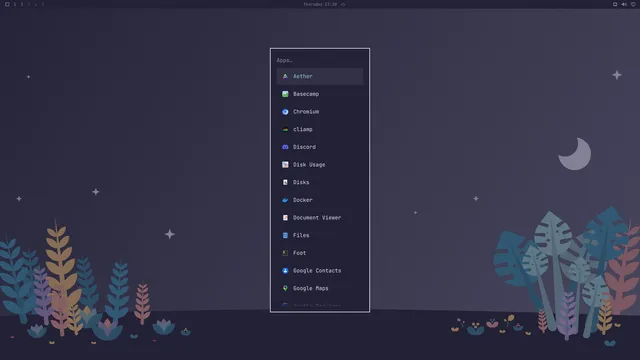Screen dimensions: 640x360
Task: Select the cliamp entry
Action: click(x=320, y=129)
